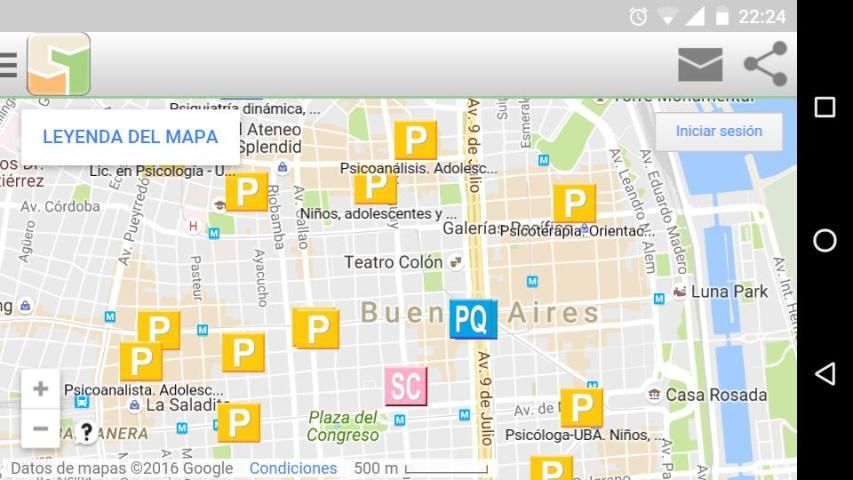Tap the P marker above Psicoanálisis. Adolesc...
This screenshot has height=480, width=853.
point(415,140)
